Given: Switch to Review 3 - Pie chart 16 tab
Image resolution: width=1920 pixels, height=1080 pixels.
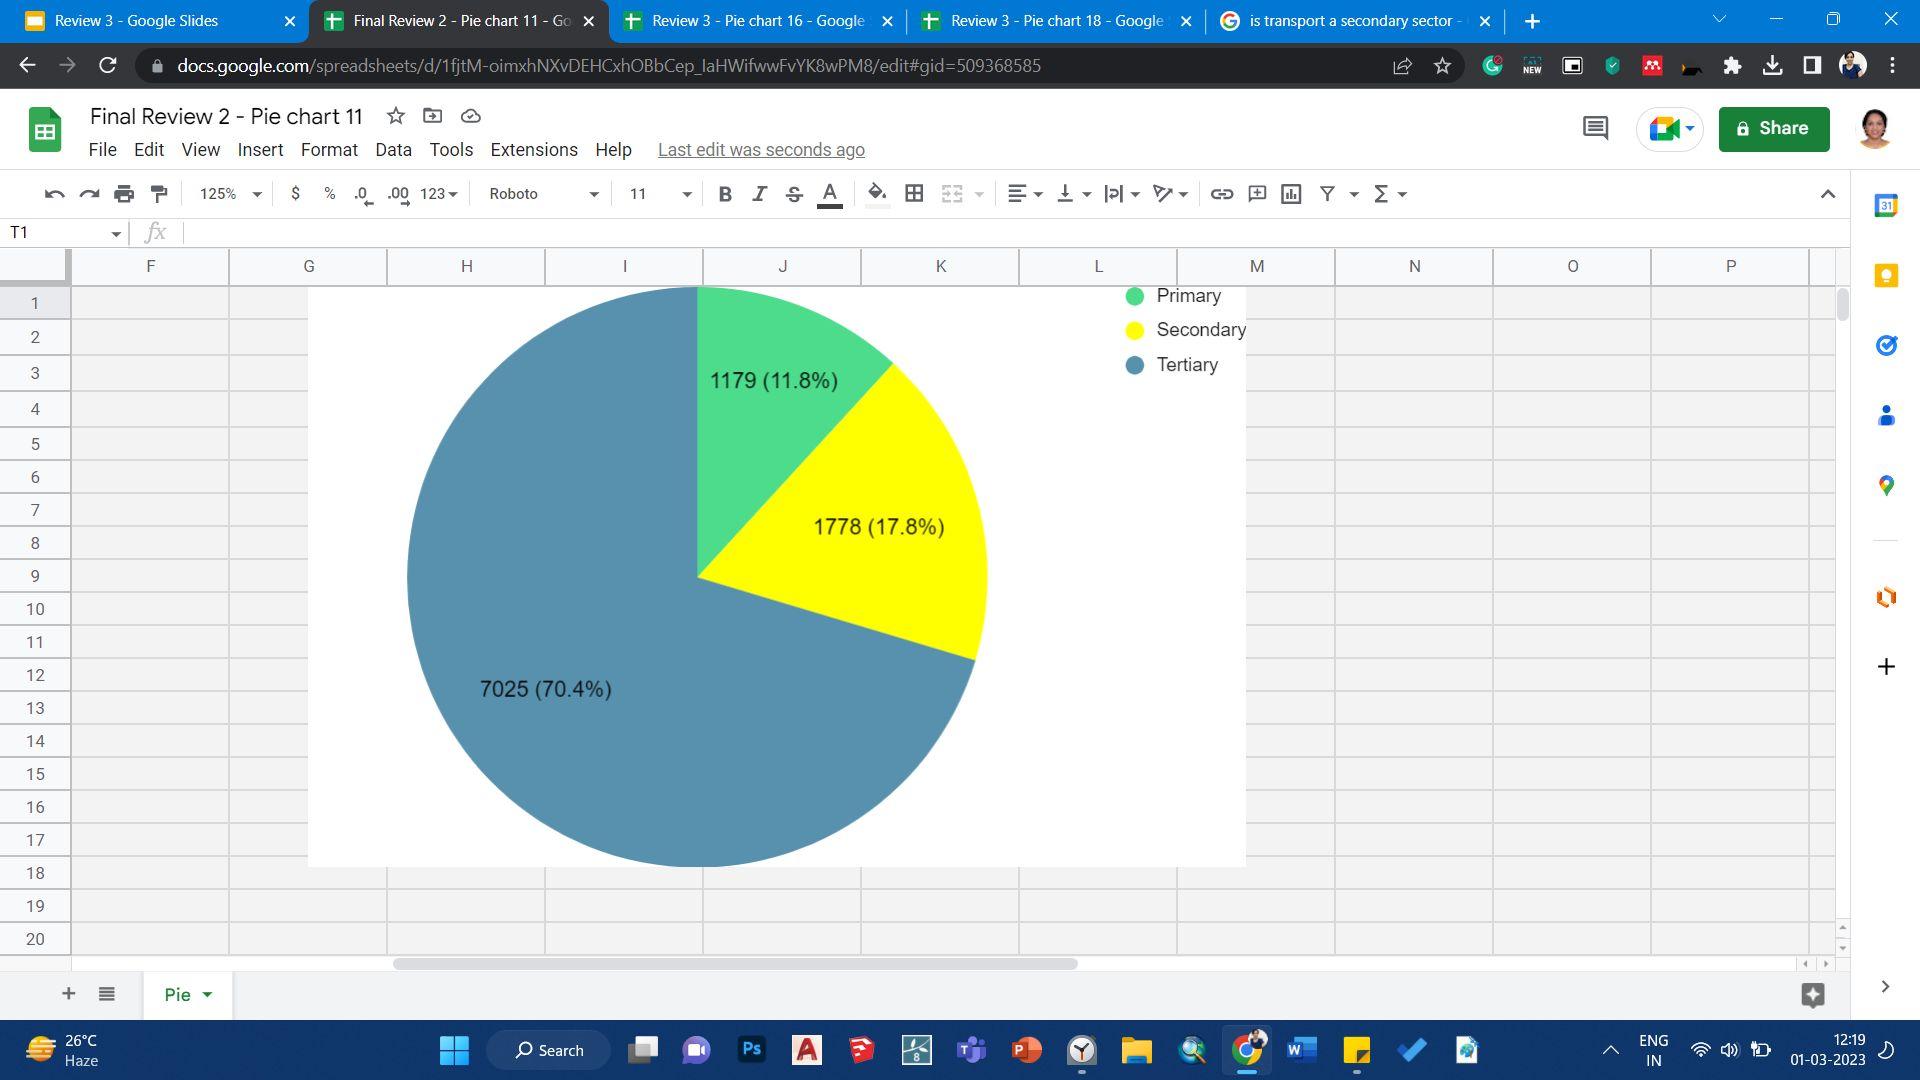Looking at the screenshot, I should tap(757, 21).
